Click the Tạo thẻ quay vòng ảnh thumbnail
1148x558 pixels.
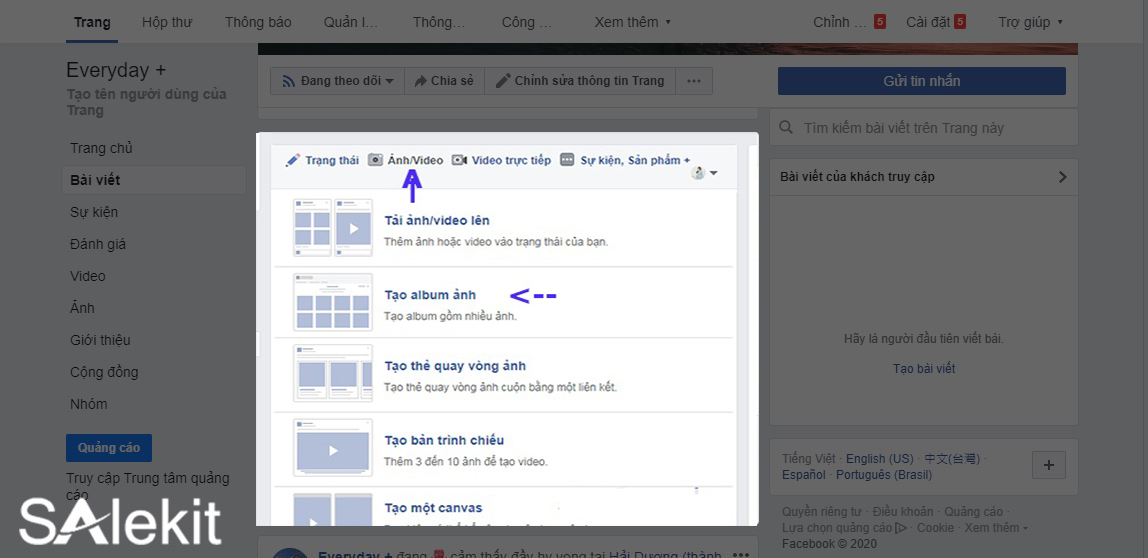coord(332,373)
